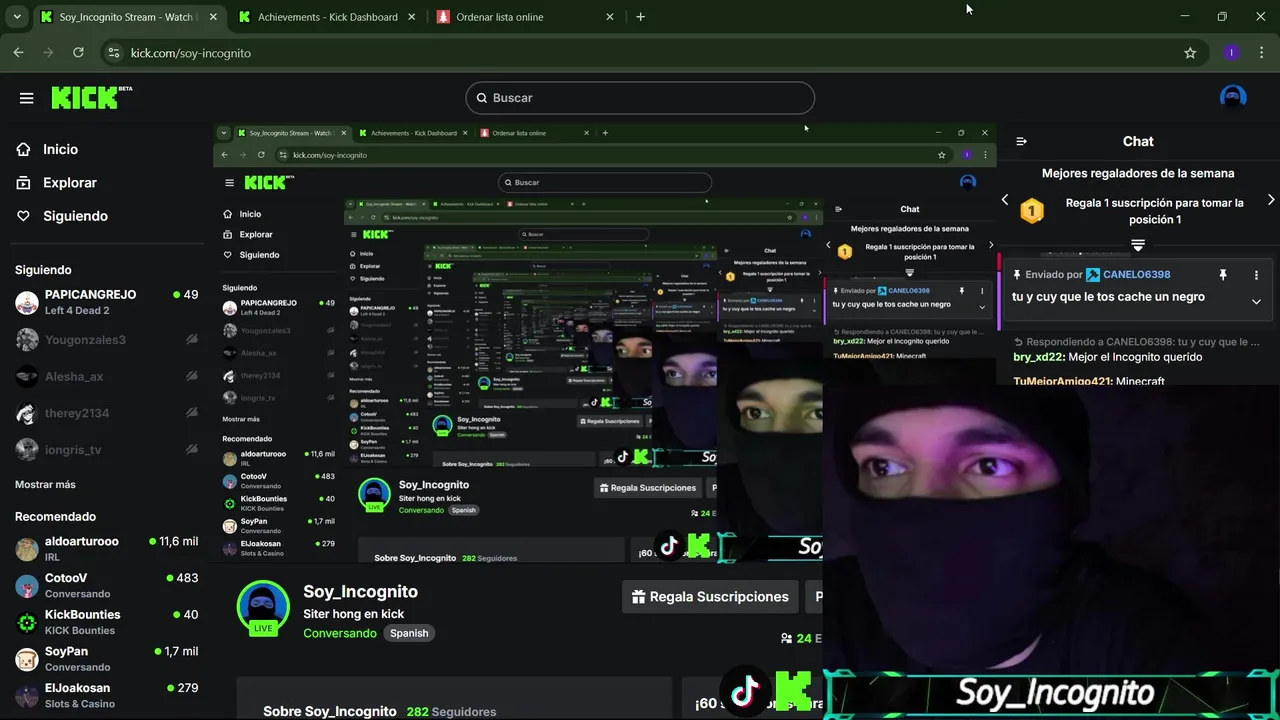Click Mejores regaladores de la semana heading
Viewport: 1280px width, 720px height.
(1138, 173)
